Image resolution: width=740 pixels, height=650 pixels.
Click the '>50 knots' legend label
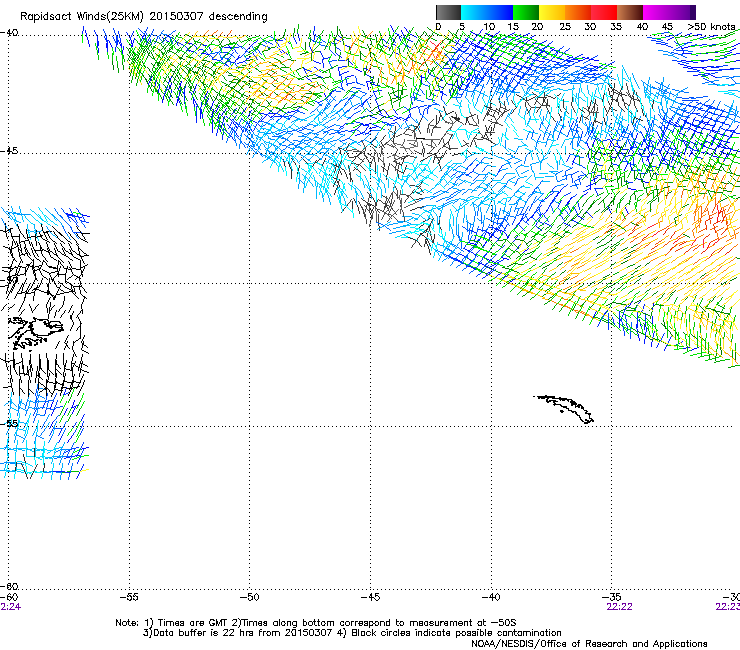[711, 27]
